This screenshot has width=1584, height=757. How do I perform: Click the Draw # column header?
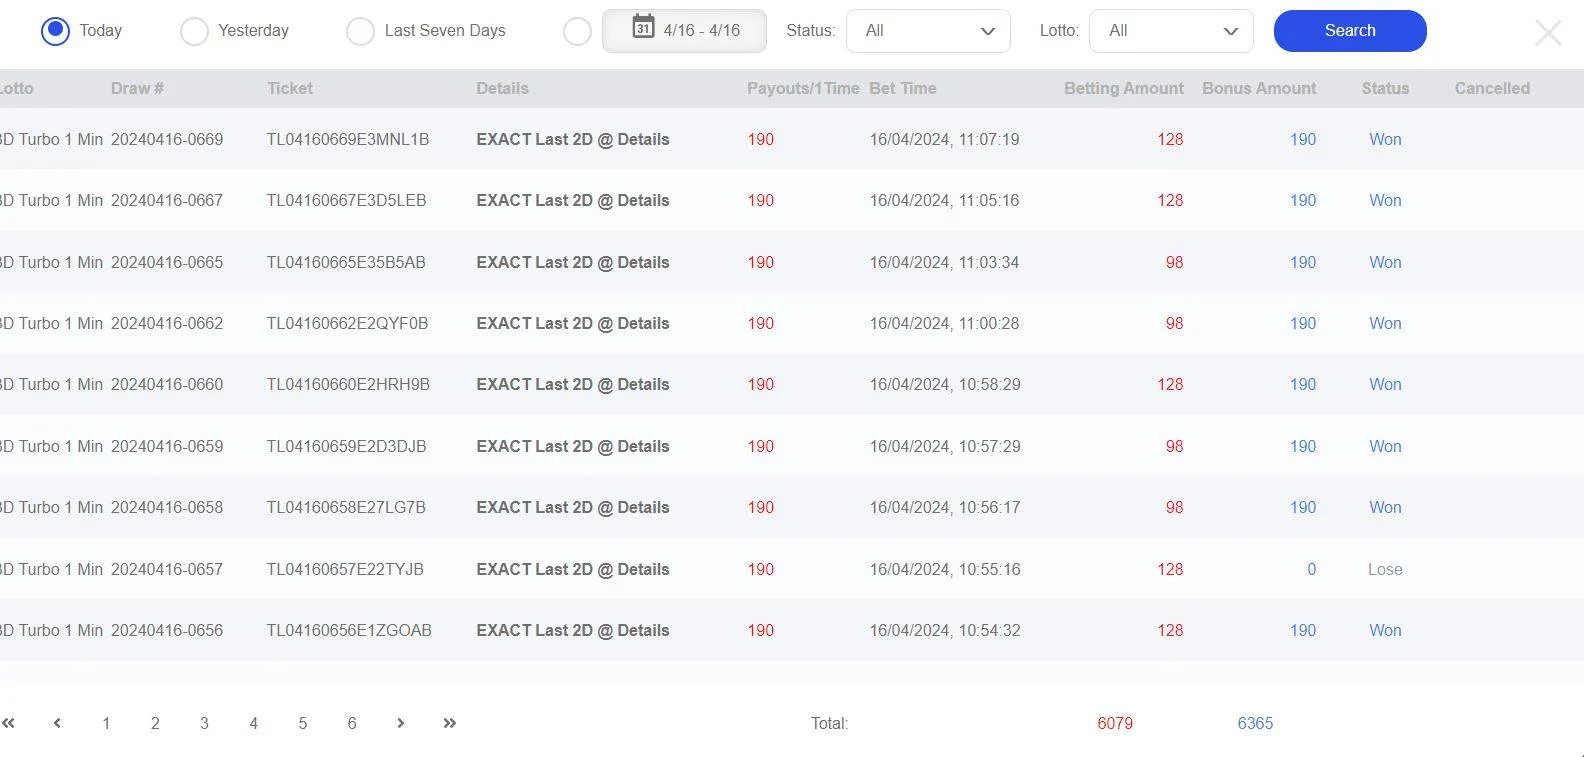137,88
